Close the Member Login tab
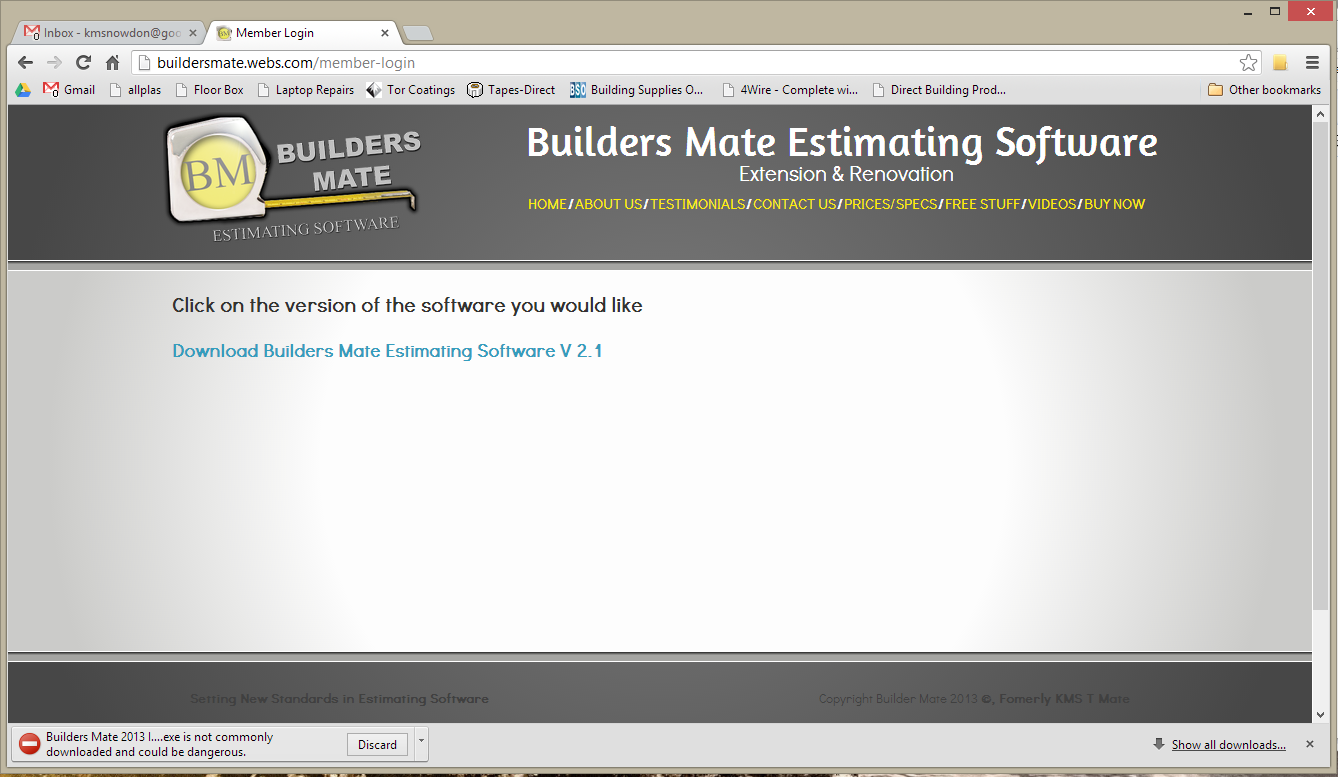The image size is (1338, 777). pos(385,33)
